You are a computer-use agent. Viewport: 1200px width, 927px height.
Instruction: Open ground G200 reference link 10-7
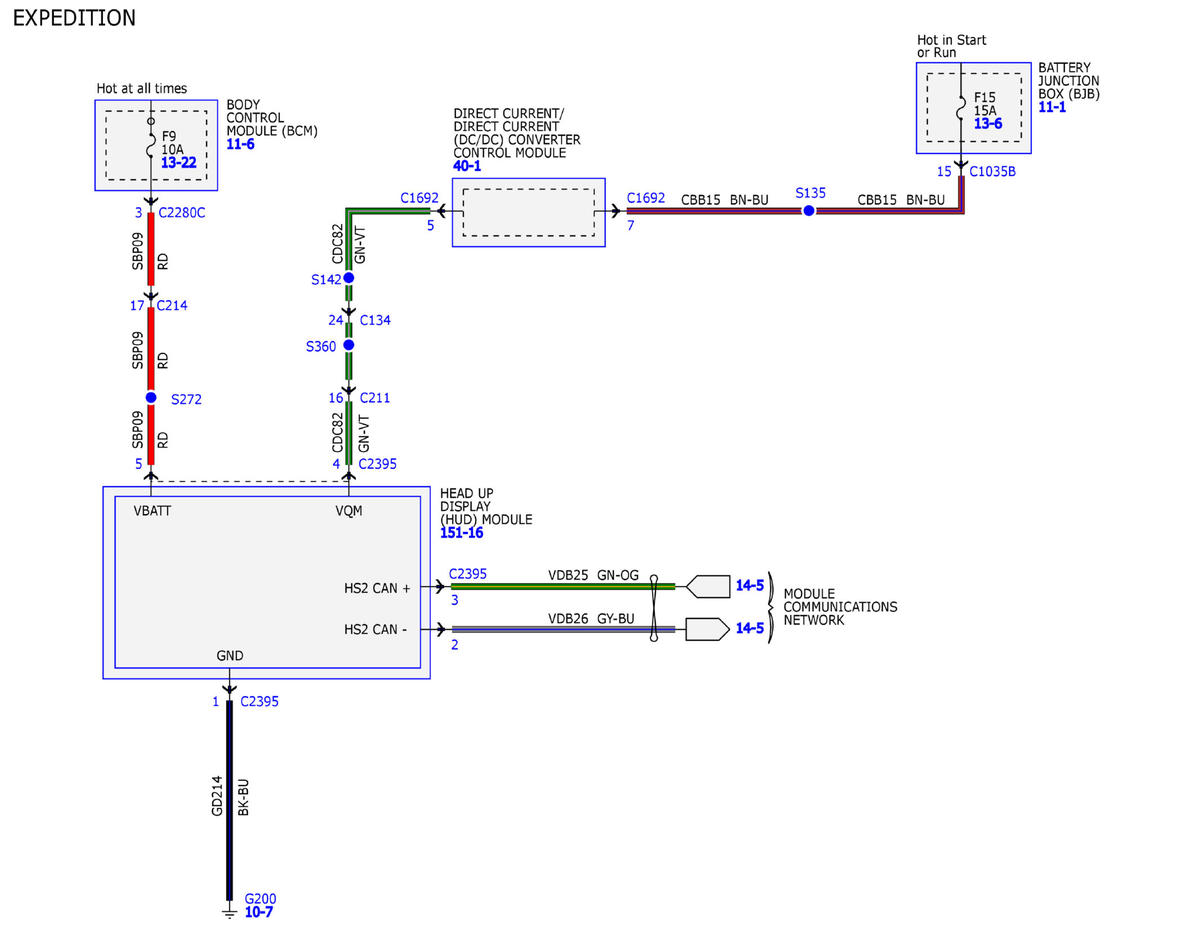coord(258,912)
